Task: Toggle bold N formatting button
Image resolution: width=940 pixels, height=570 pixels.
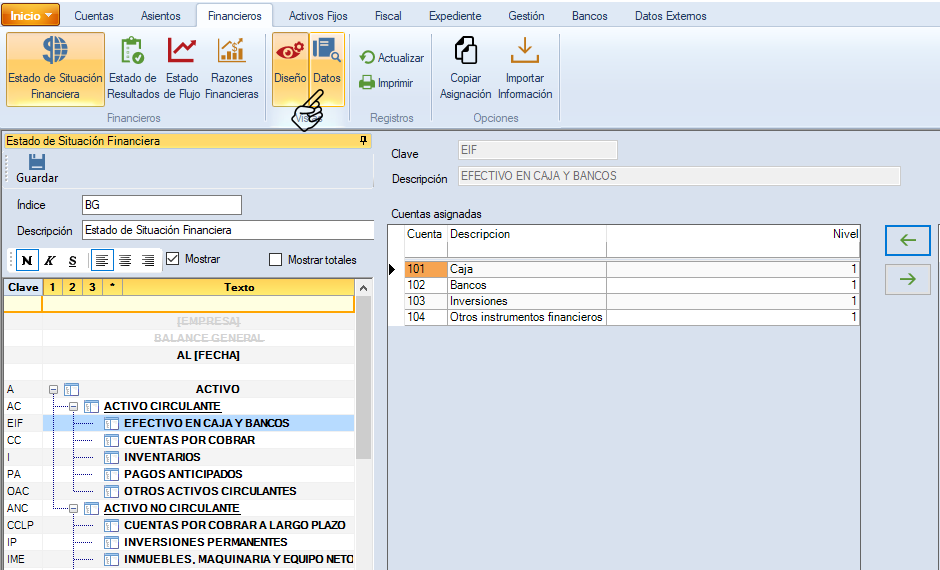Action: [x=26, y=260]
